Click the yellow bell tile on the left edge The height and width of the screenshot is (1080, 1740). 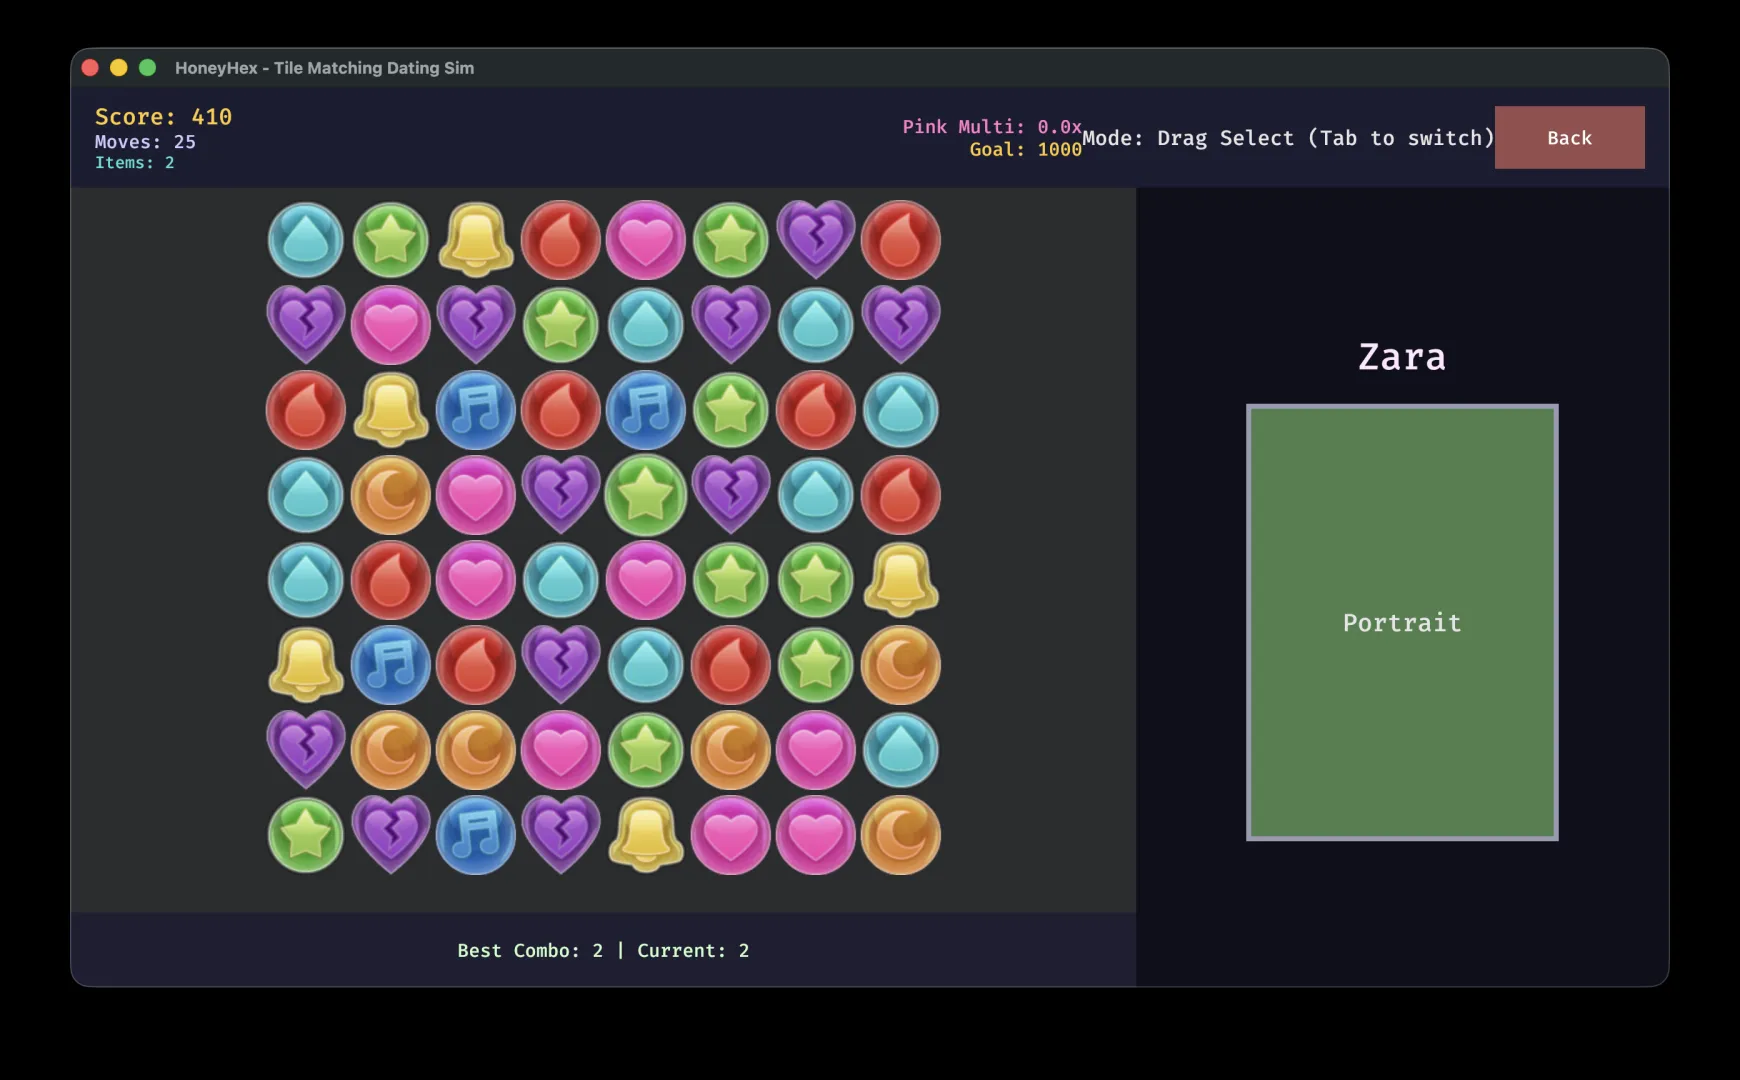tap(305, 665)
